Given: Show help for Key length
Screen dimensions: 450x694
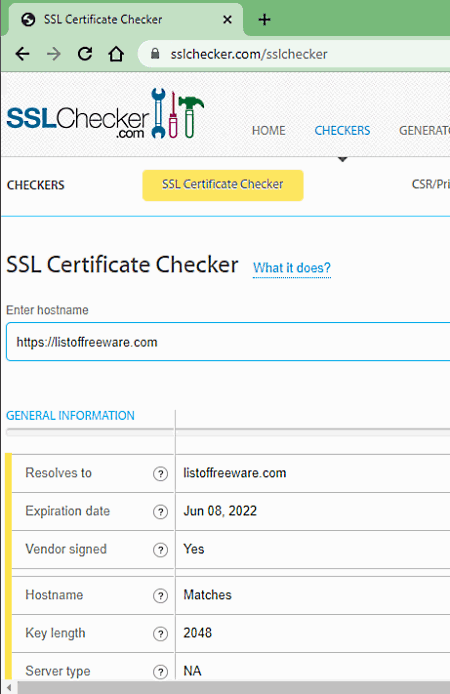Looking at the screenshot, I should 160,634.
